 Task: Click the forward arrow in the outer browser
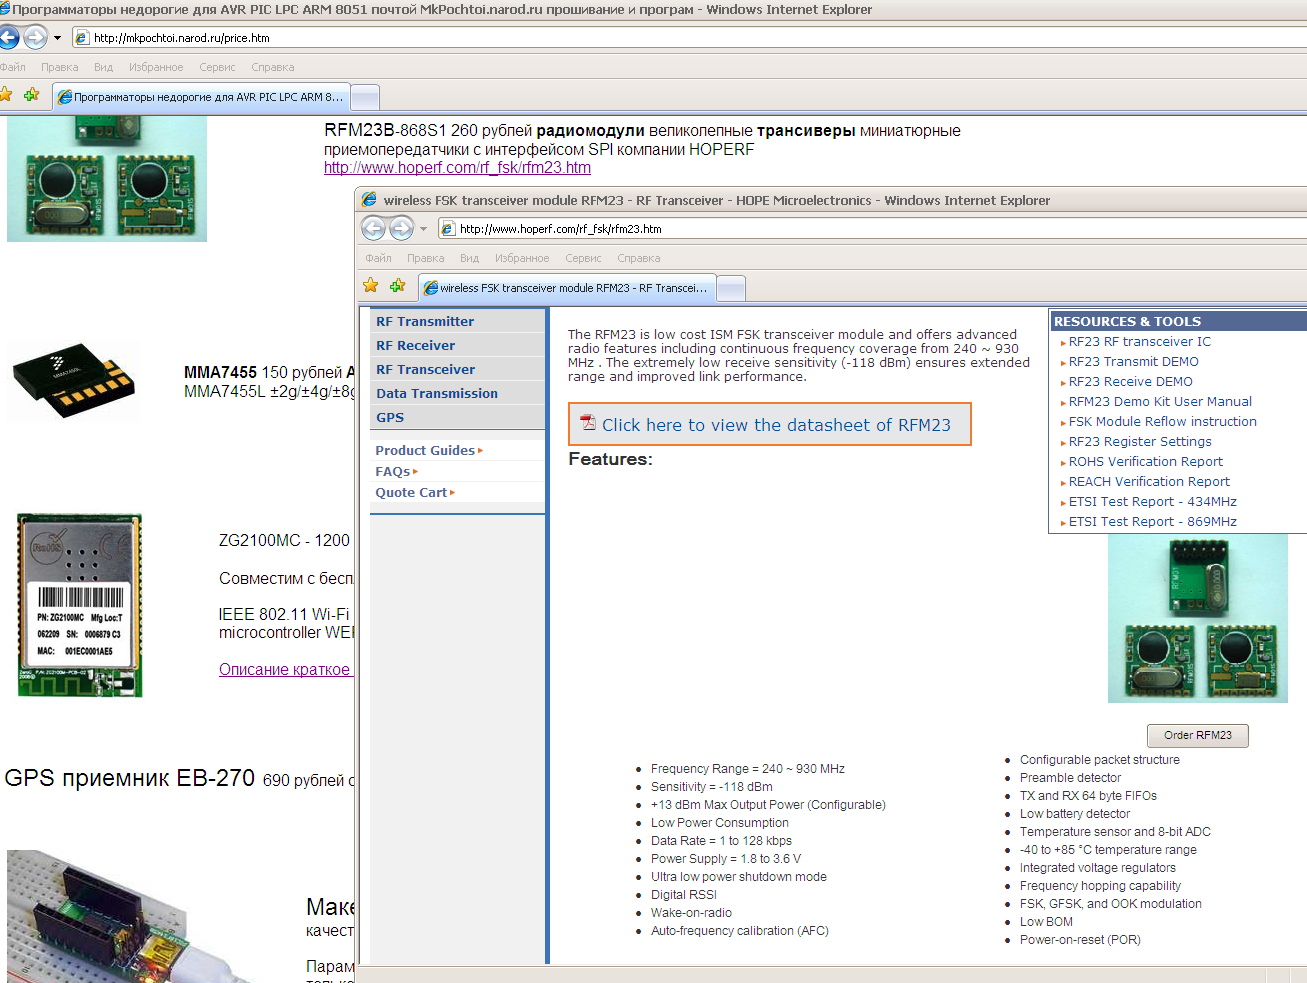pos(35,38)
